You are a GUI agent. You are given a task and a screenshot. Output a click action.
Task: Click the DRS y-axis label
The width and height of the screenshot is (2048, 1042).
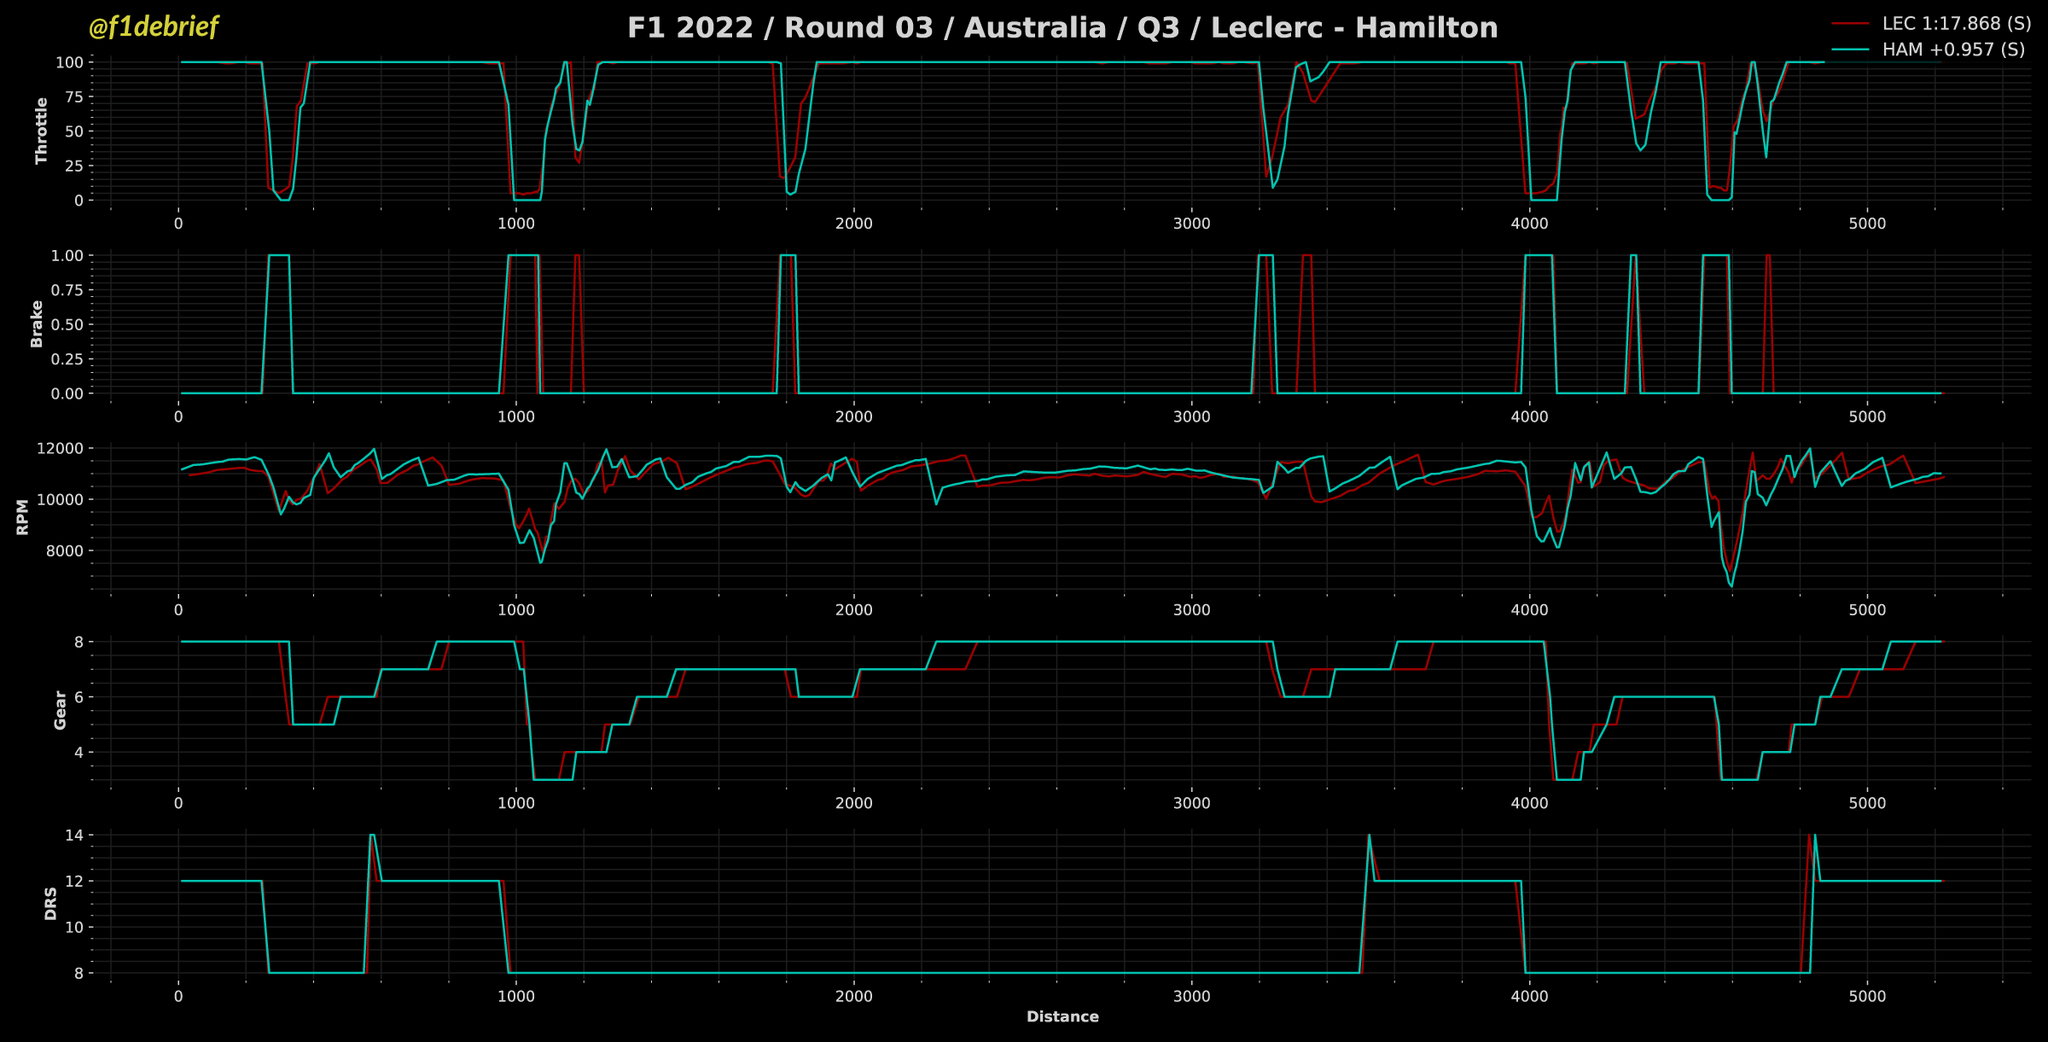pos(50,903)
